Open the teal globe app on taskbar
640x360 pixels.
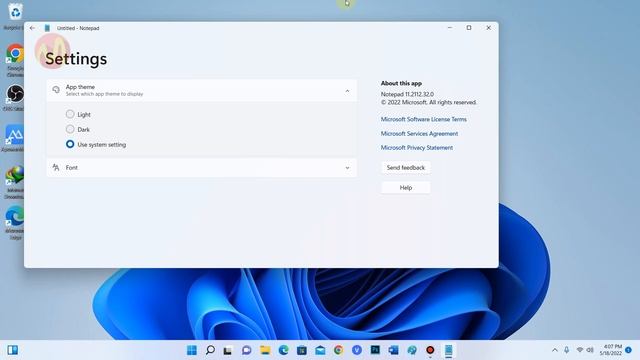tap(412, 350)
